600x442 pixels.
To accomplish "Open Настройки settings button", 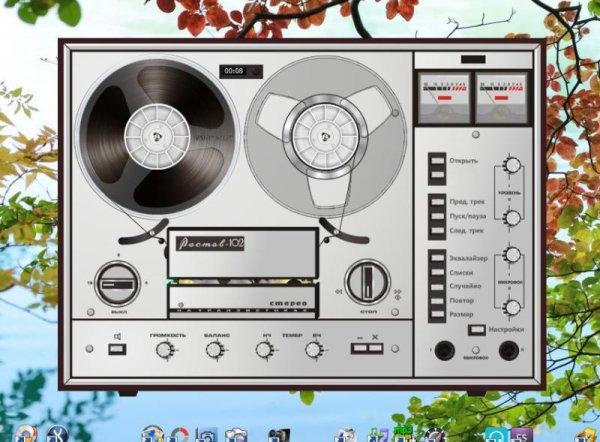I will pos(477,330).
